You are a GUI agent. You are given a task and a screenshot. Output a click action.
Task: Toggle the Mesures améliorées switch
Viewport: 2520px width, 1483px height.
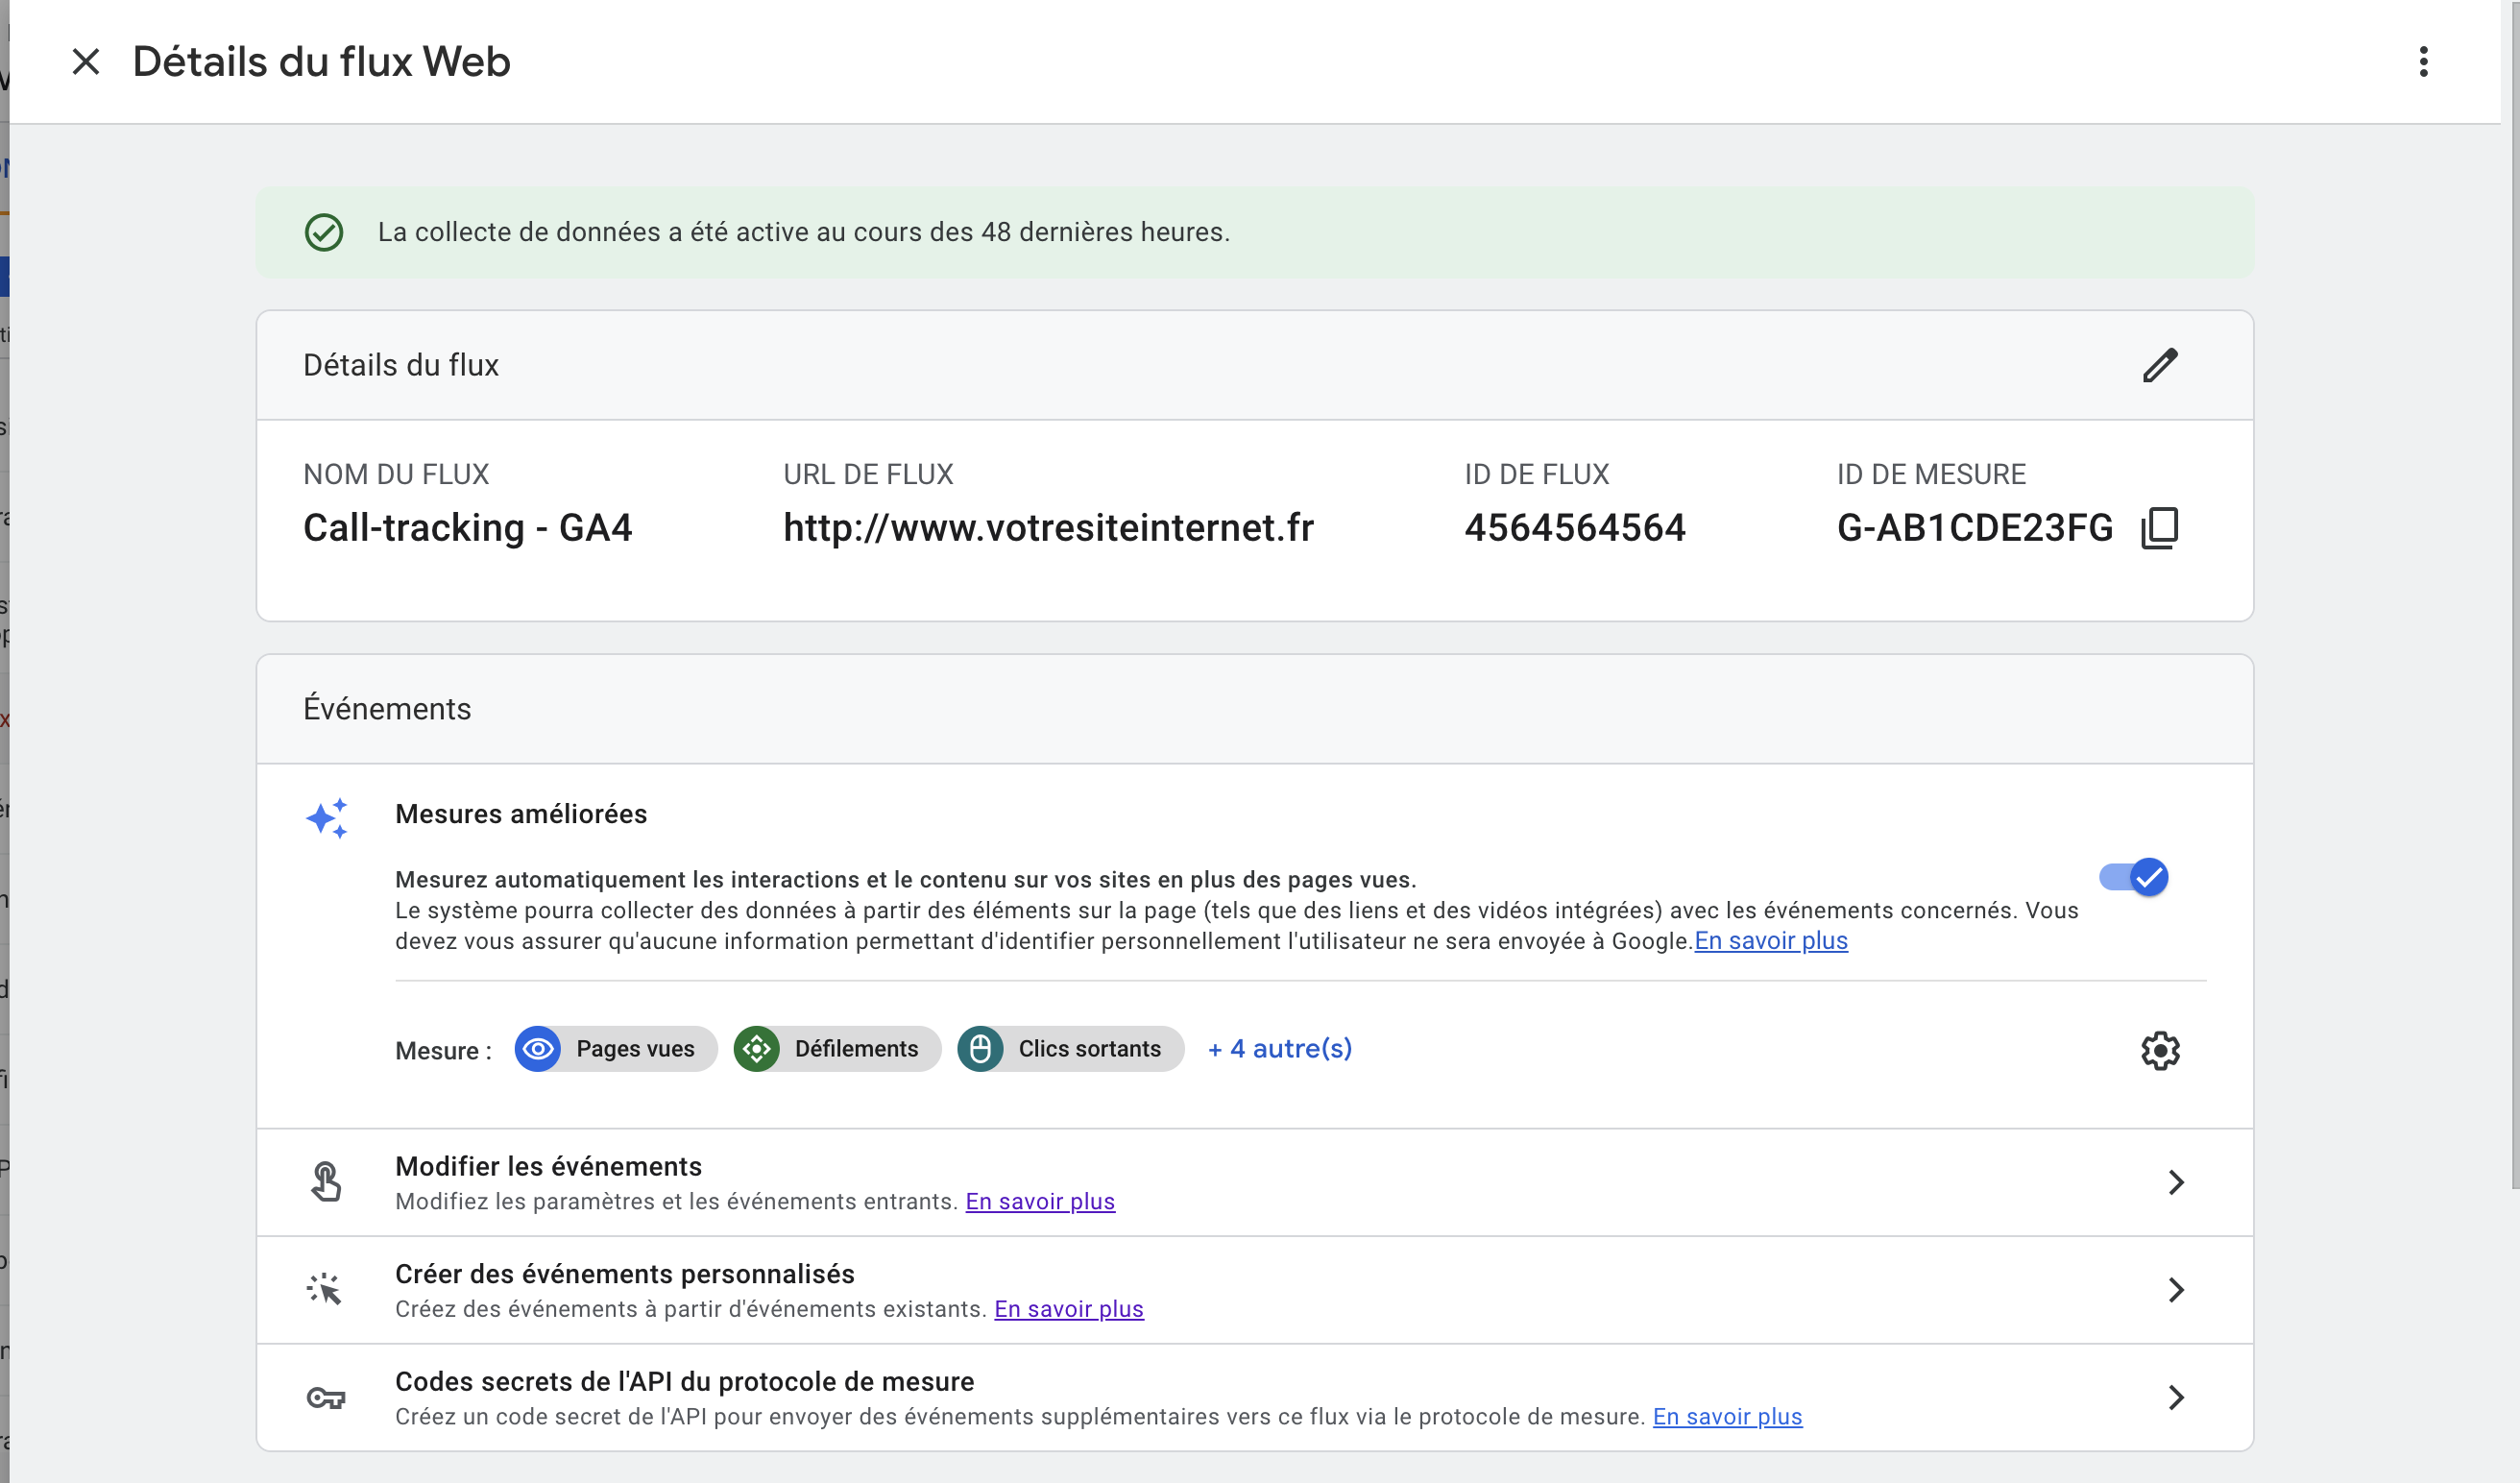point(2134,877)
